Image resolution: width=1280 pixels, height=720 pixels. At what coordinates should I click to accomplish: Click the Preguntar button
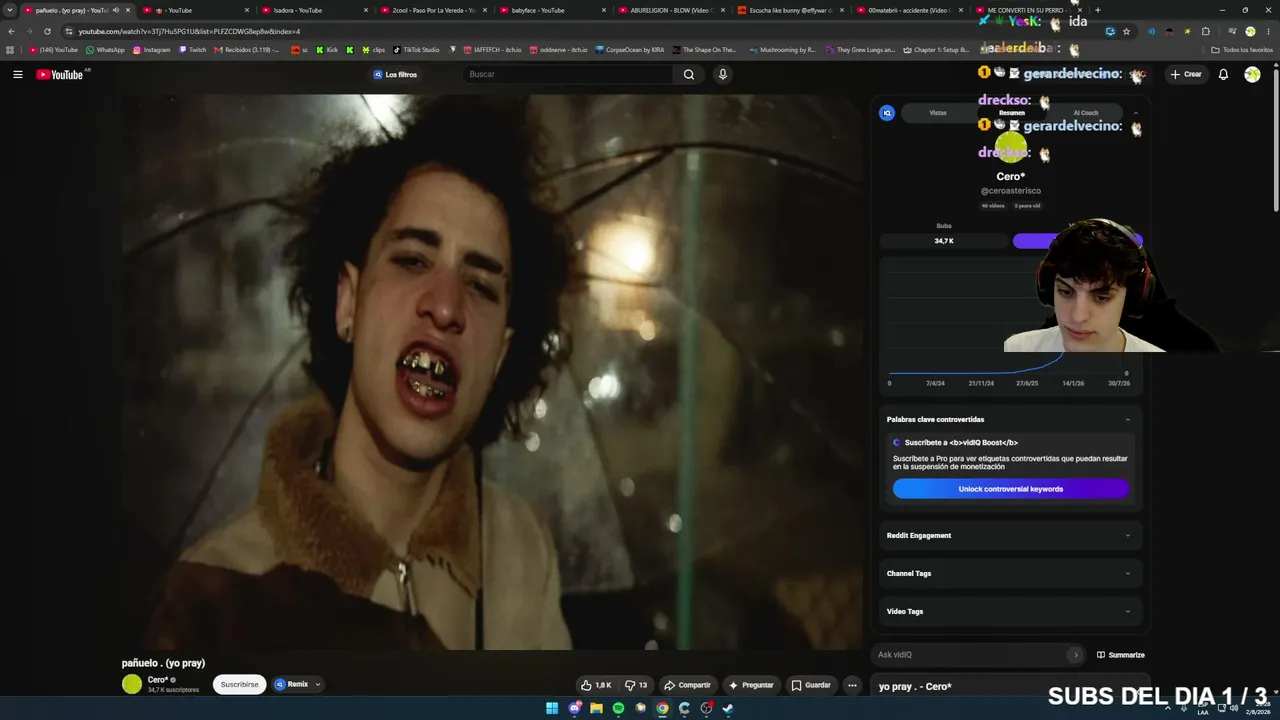click(751, 685)
